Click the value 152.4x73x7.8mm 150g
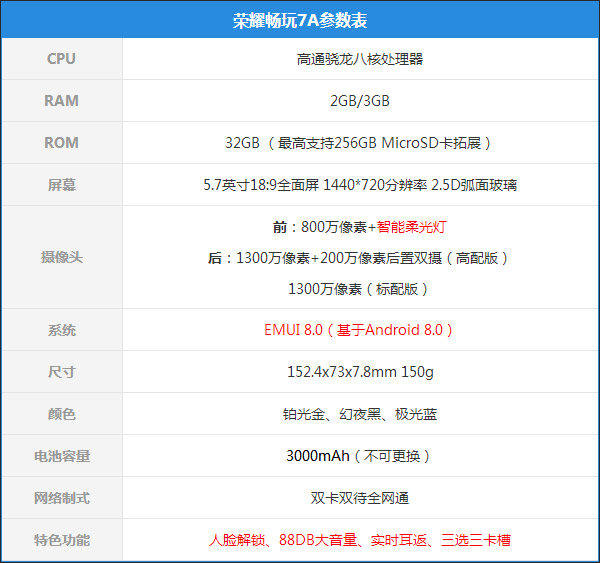The width and height of the screenshot is (600, 563). [x=360, y=372]
